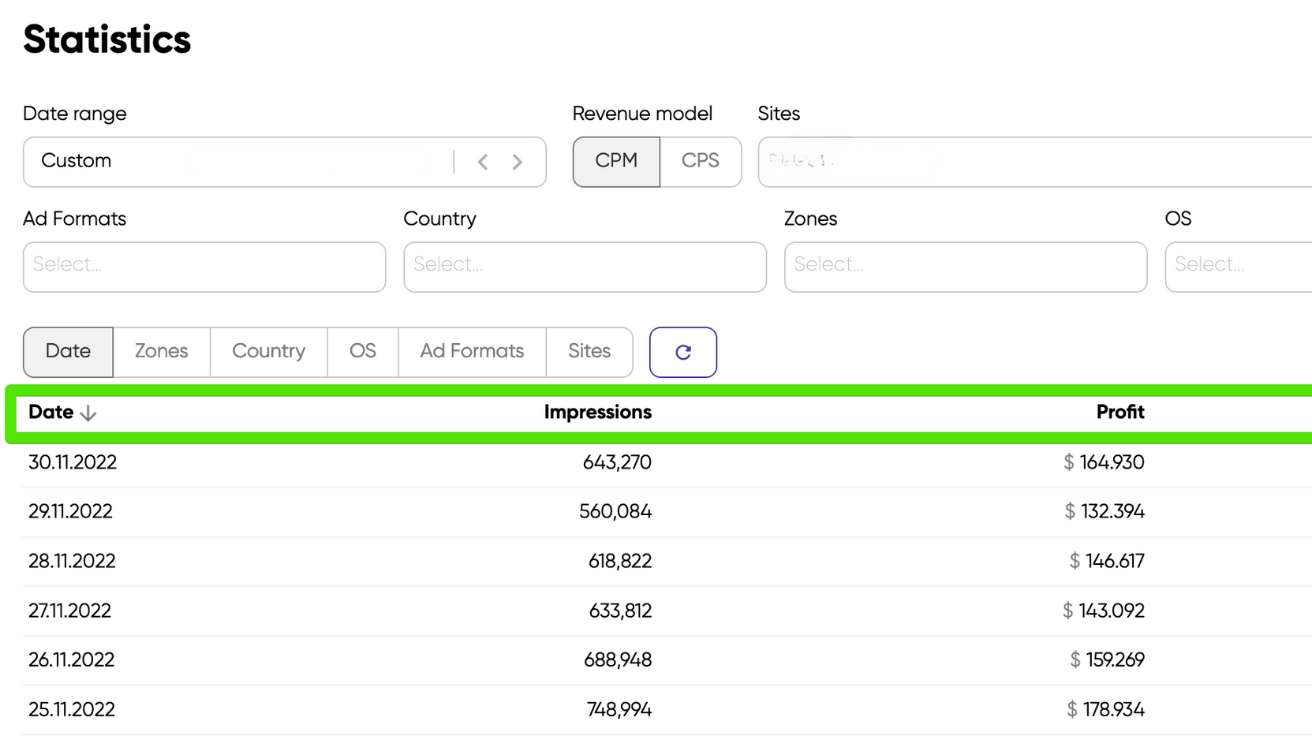Open the OS filter dropdown
1312x736 pixels.
point(1238,266)
